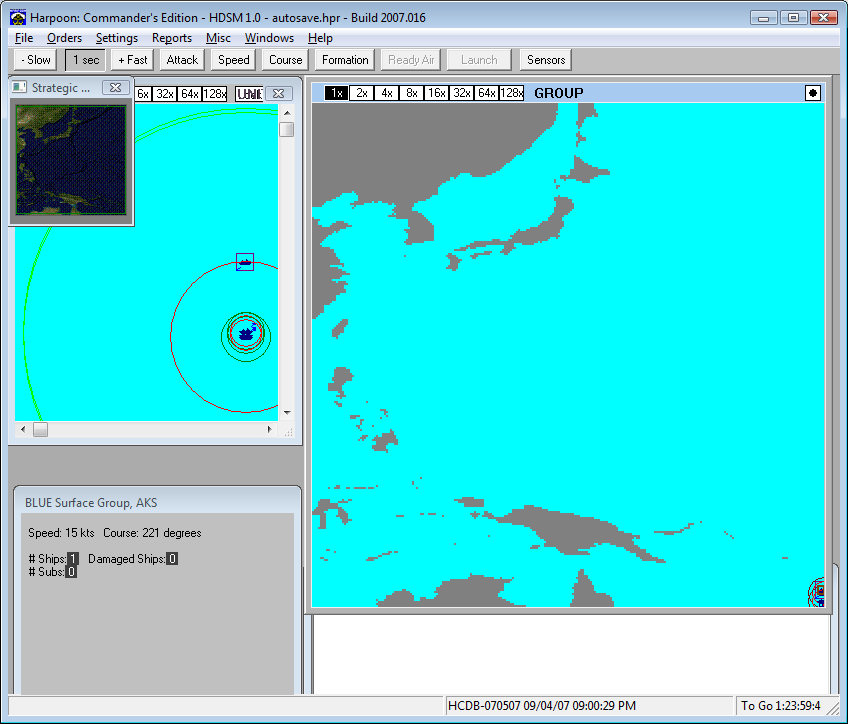Image resolution: width=848 pixels, height=724 pixels.
Task: Close the Strategic map window
Action: coord(115,88)
